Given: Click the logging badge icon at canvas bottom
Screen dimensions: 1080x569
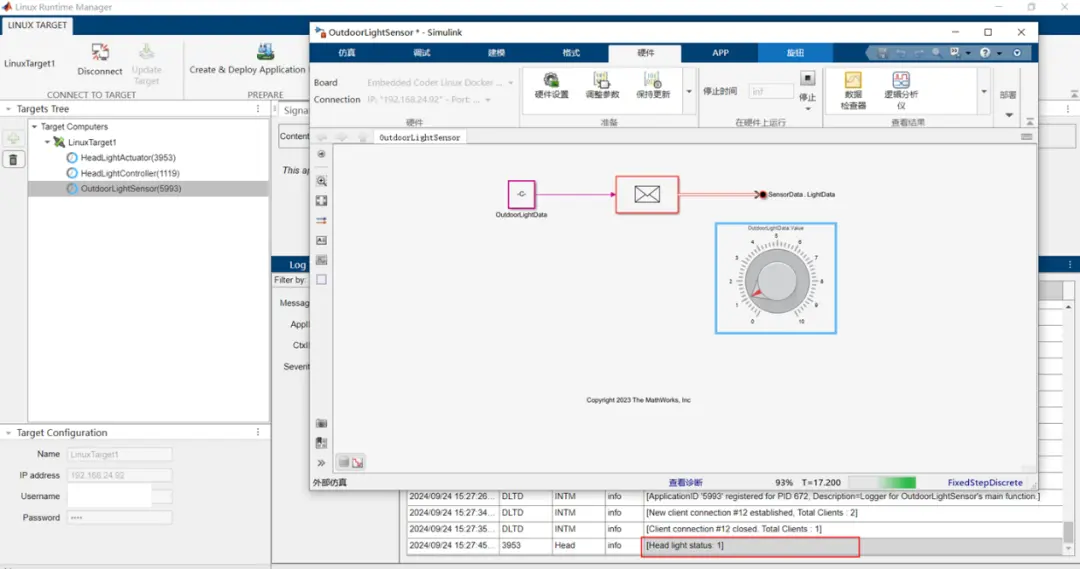Looking at the screenshot, I should tap(357, 462).
